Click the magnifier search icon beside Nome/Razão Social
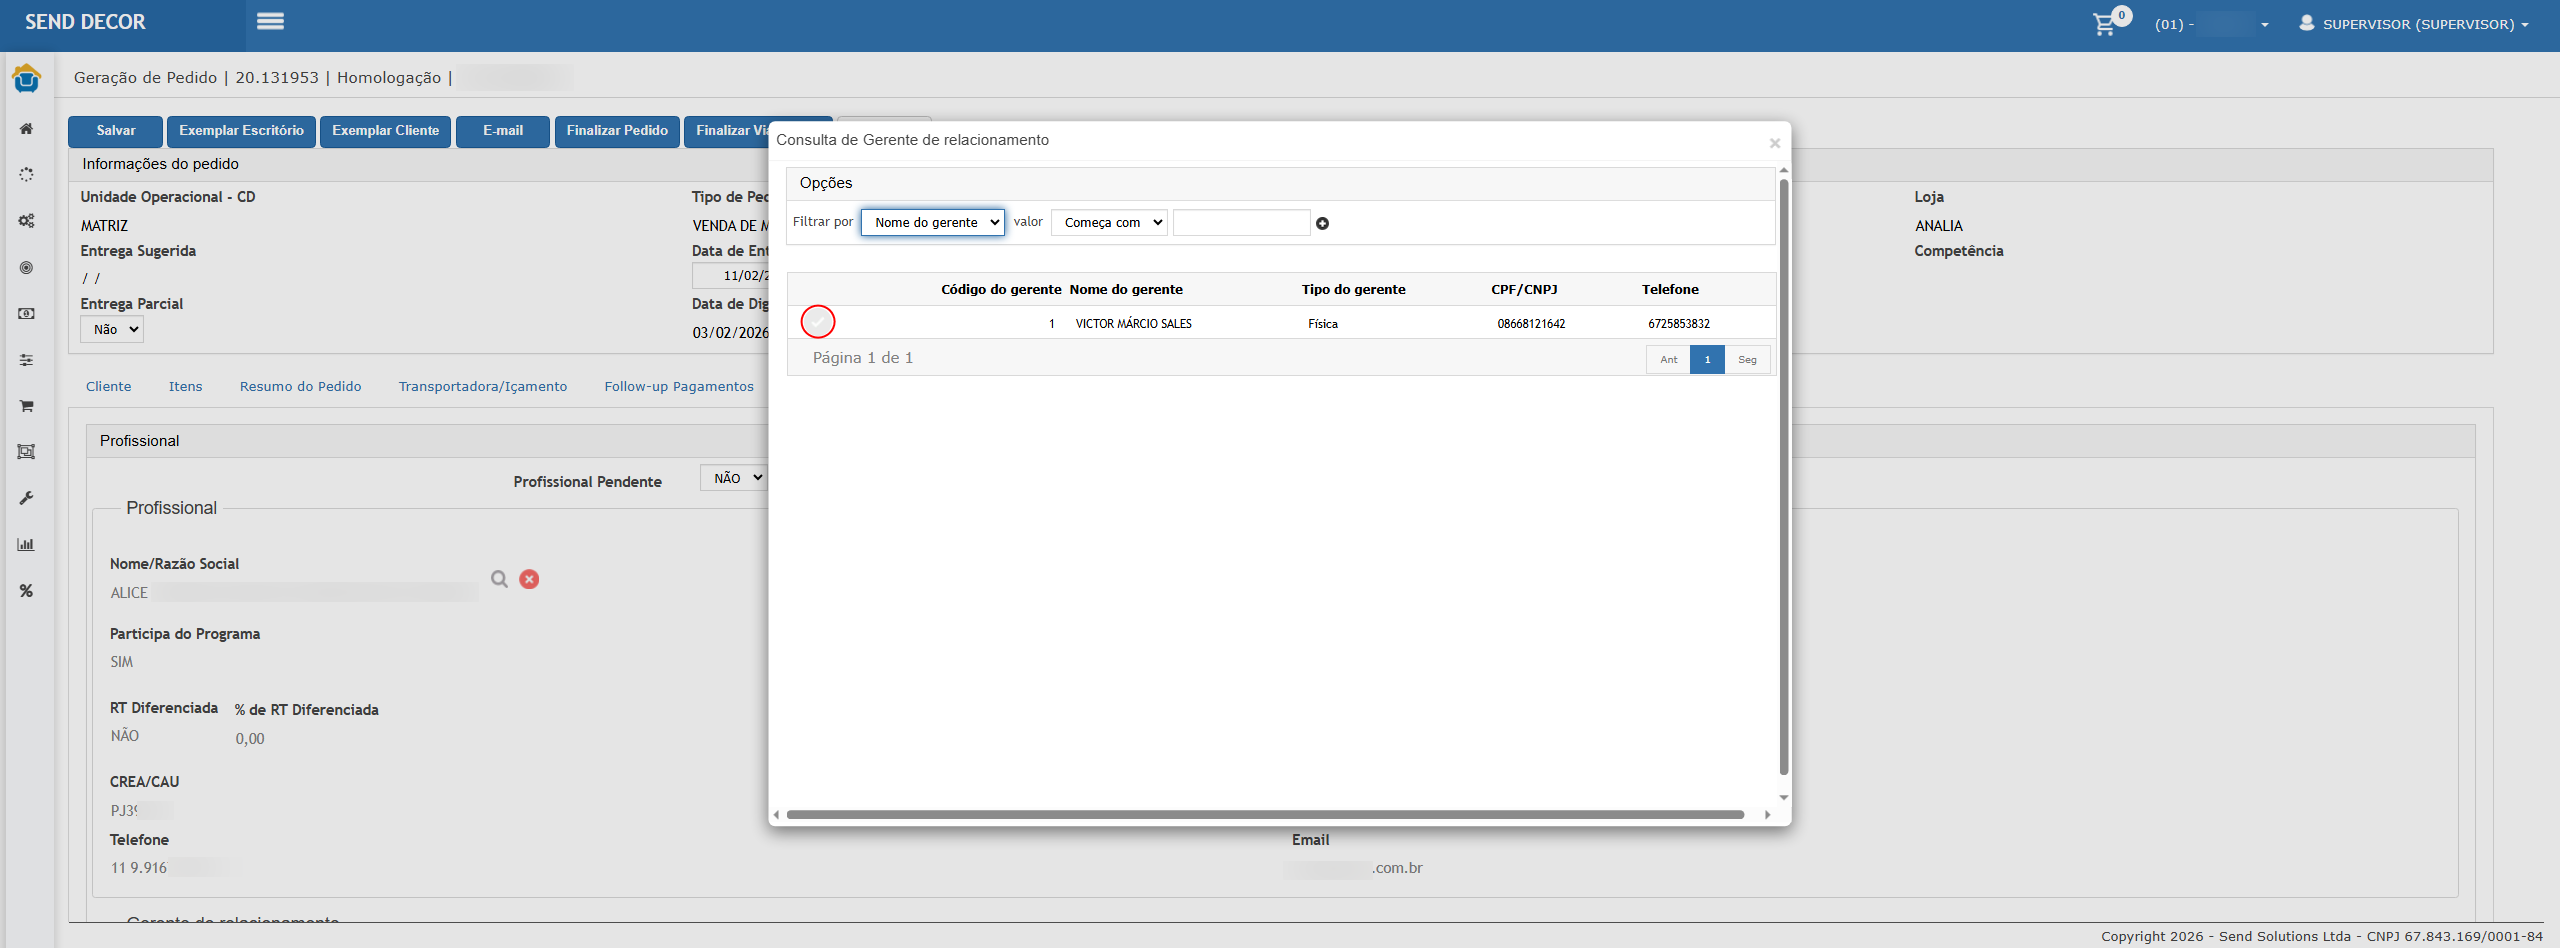The width and height of the screenshot is (2560, 948). point(499,579)
